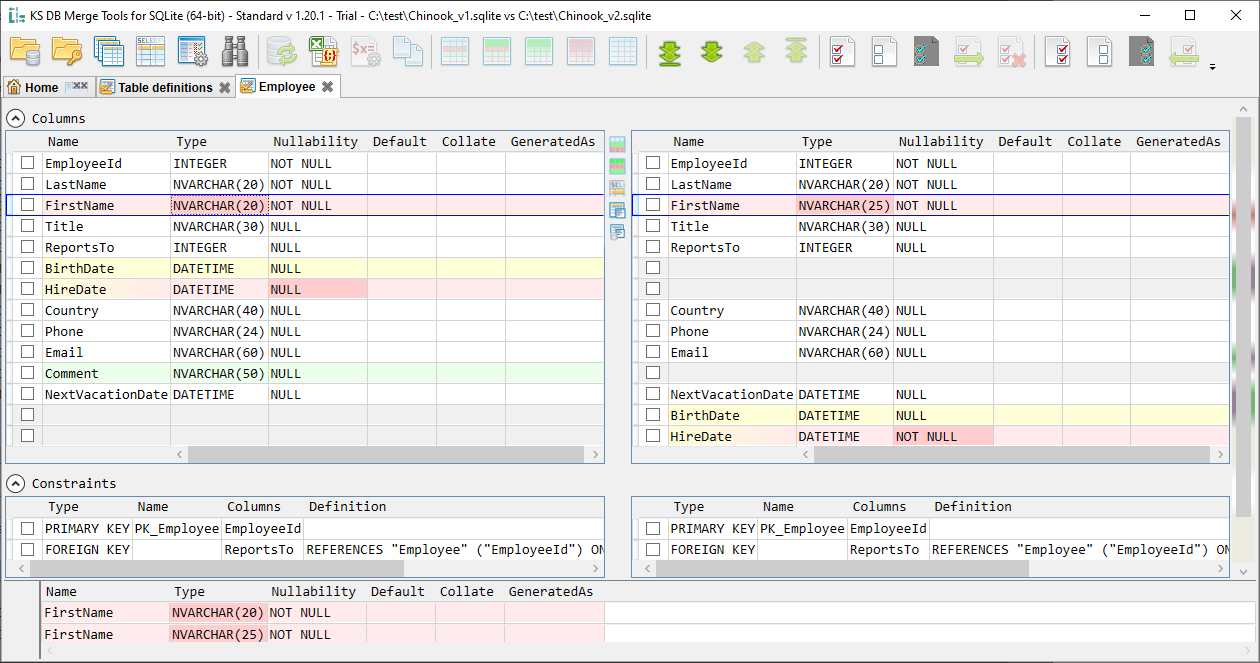Image resolution: width=1260 pixels, height=663 pixels.
Task: Select the BirthDate checkbox in right grid
Action: pos(652,414)
